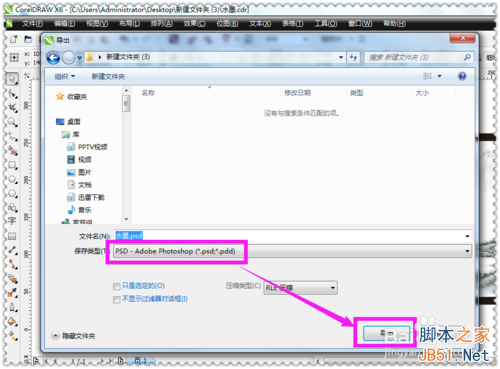Image resolution: width=500 pixels, height=369 pixels.
Task: Select the Shape tool in CorelDRAW toolbox
Action: (13, 94)
